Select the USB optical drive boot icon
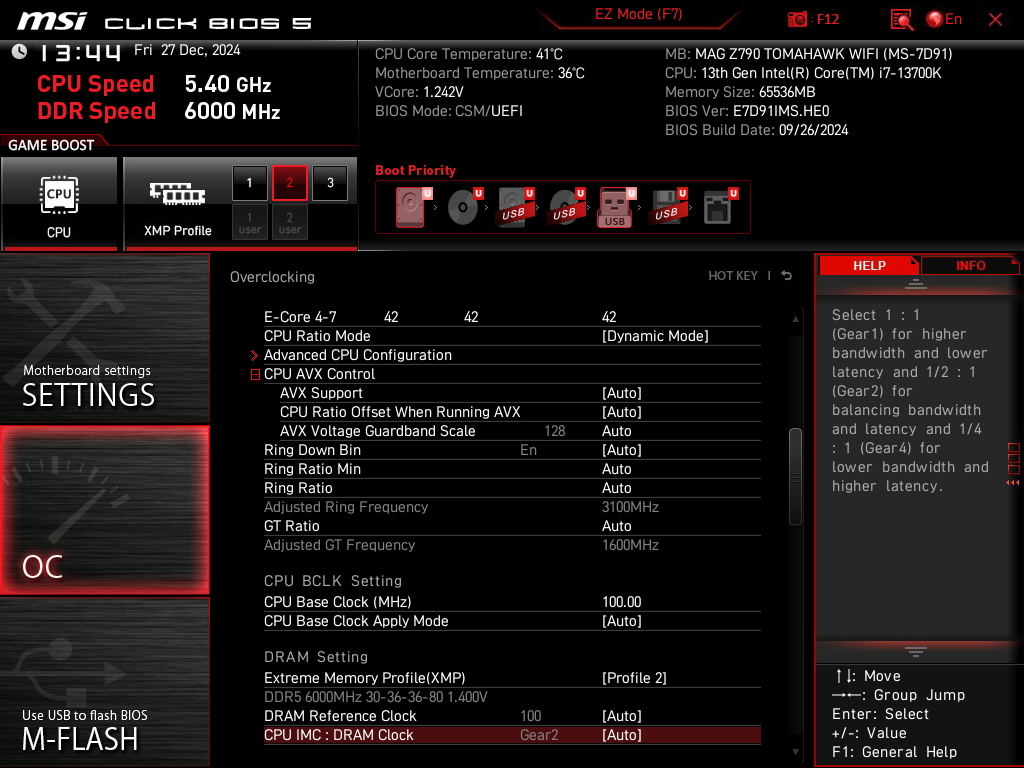The image size is (1024, 768). click(566, 207)
